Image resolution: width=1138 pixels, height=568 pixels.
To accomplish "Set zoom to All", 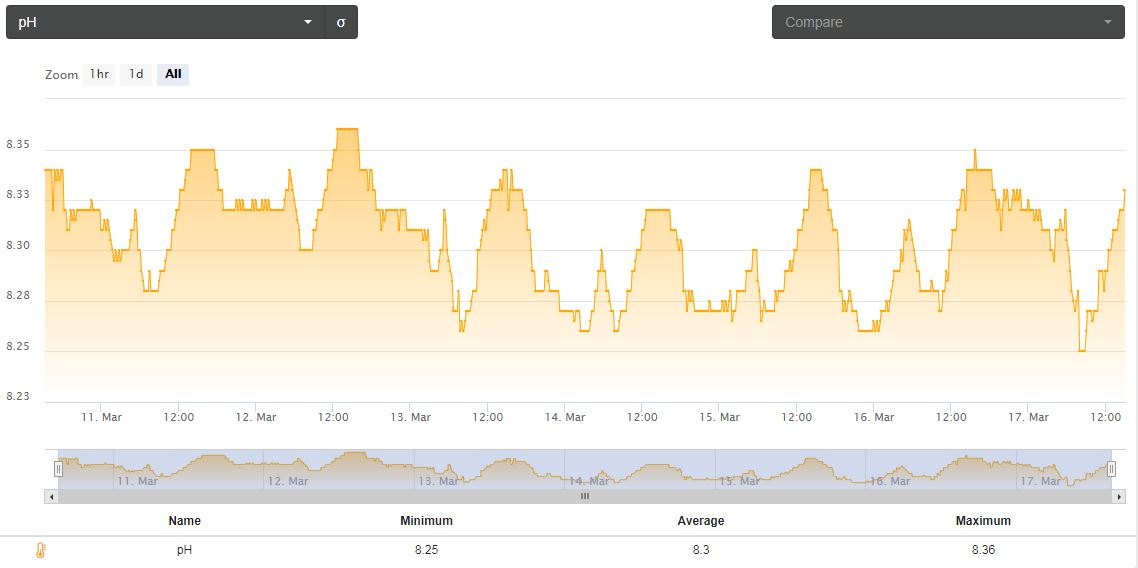I will (173, 74).
